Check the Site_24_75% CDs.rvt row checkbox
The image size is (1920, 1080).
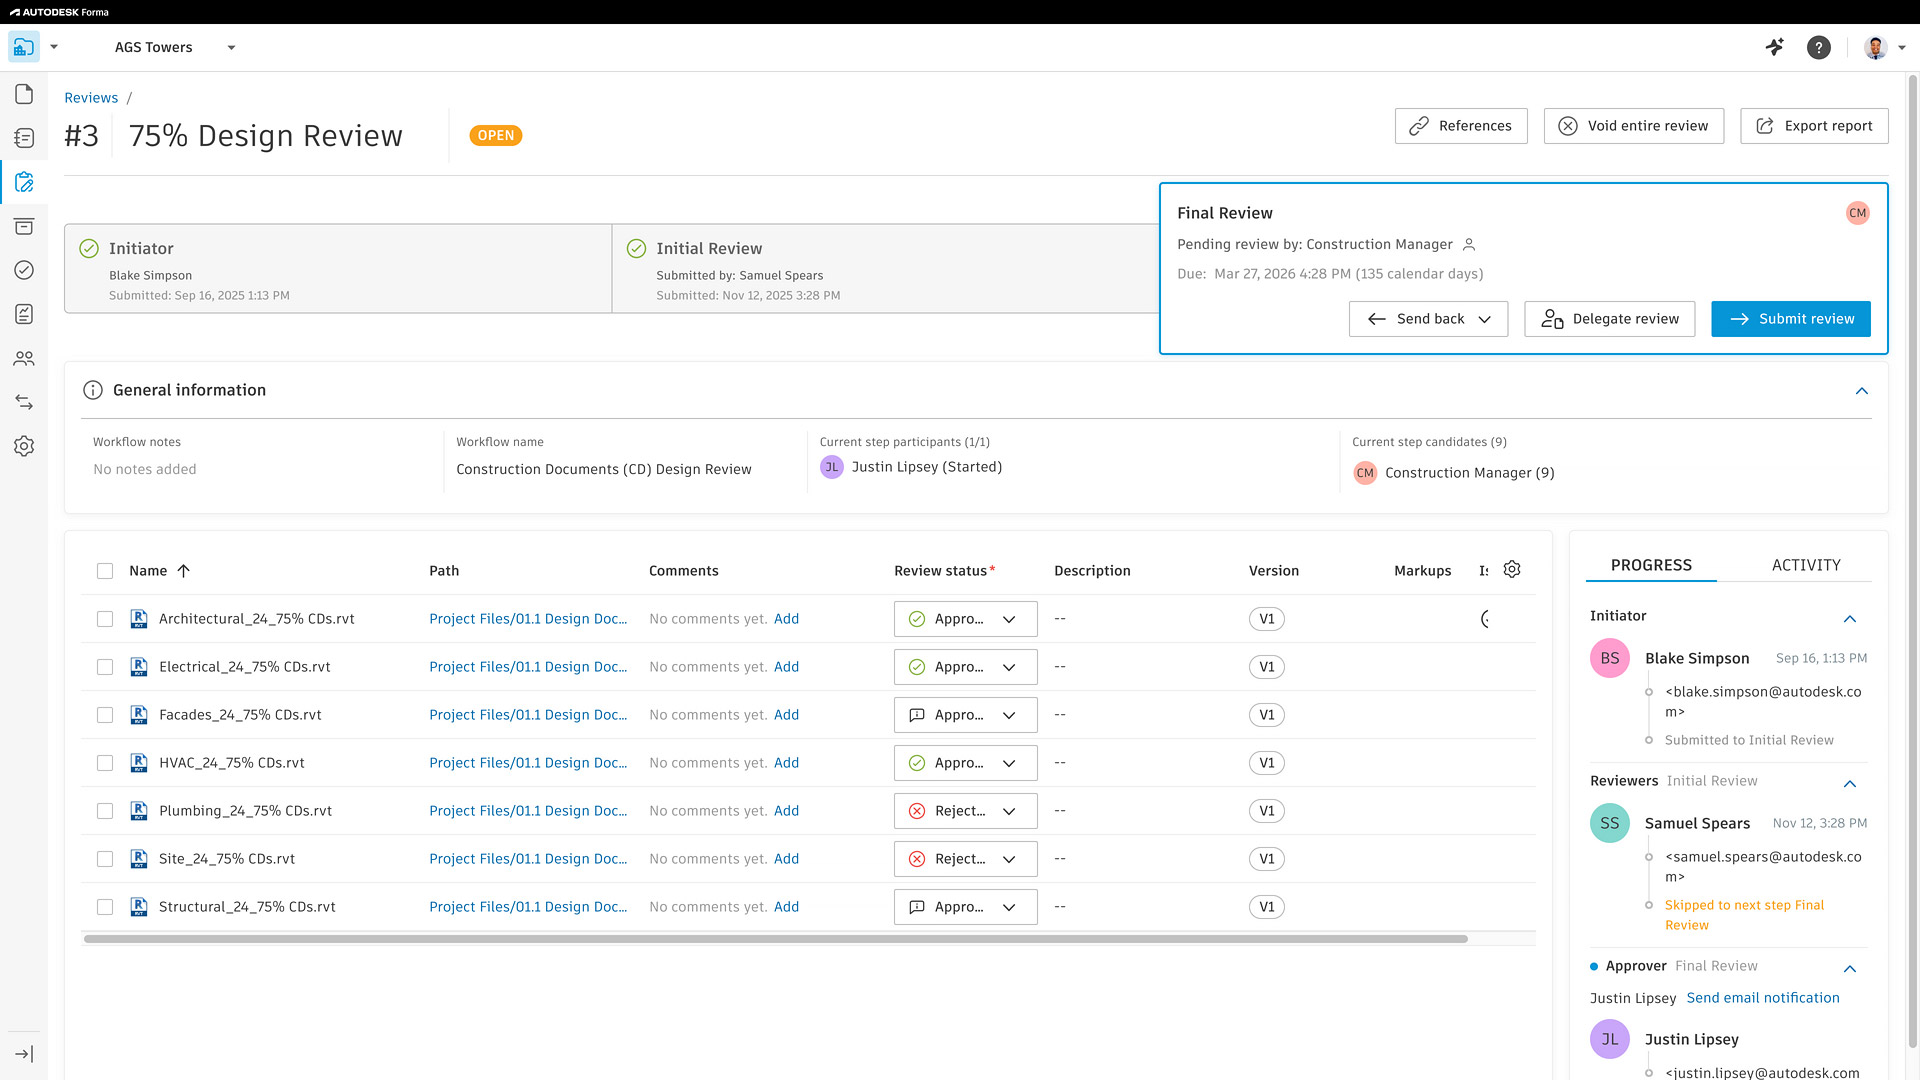(105, 859)
